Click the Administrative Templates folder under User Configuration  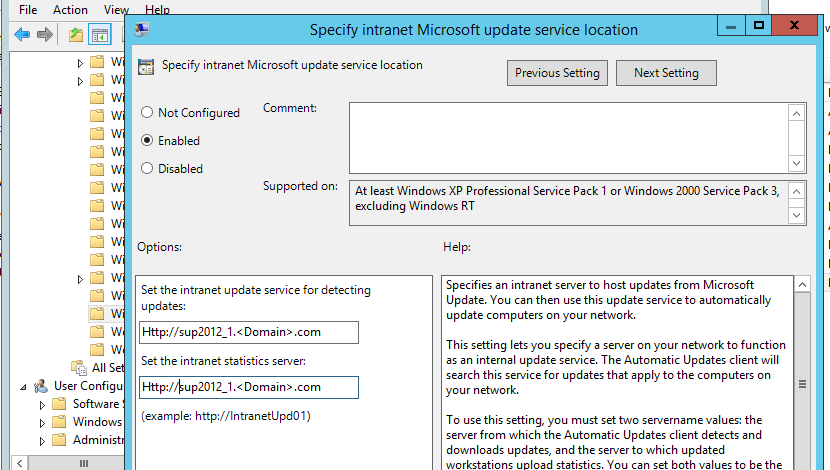click(x=59, y=440)
